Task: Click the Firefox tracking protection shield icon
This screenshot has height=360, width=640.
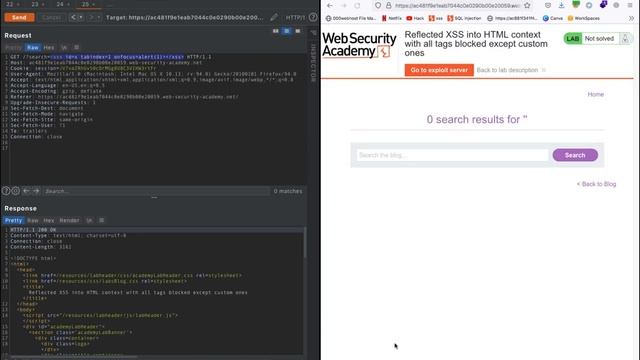Action: click(x=378, y=5)
